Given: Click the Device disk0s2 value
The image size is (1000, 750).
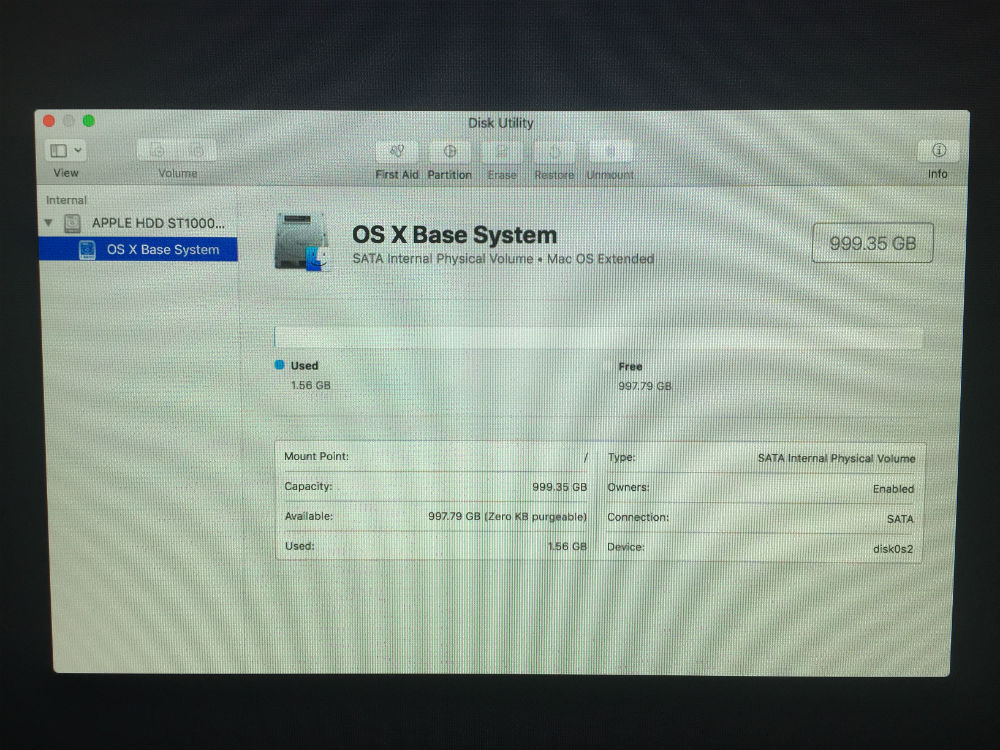Looking at the screenshot, I should coord(893,549).
